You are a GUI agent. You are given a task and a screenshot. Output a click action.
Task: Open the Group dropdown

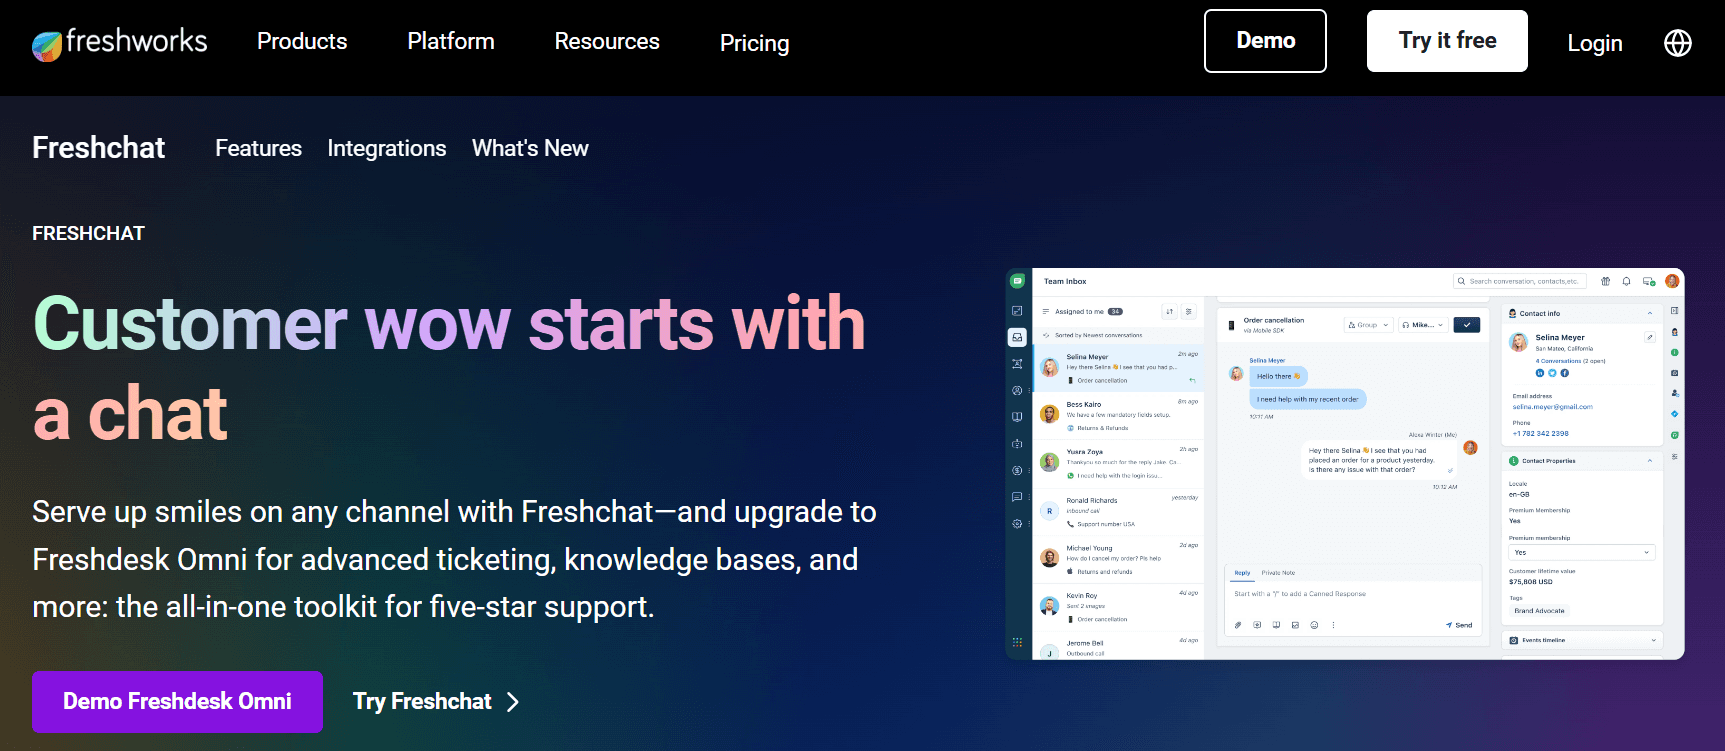(1368, 325)
